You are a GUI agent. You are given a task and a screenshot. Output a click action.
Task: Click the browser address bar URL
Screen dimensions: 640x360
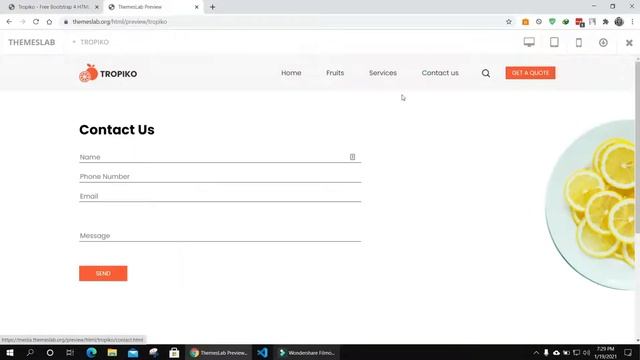pyautogui.click(x=120, y=22)
